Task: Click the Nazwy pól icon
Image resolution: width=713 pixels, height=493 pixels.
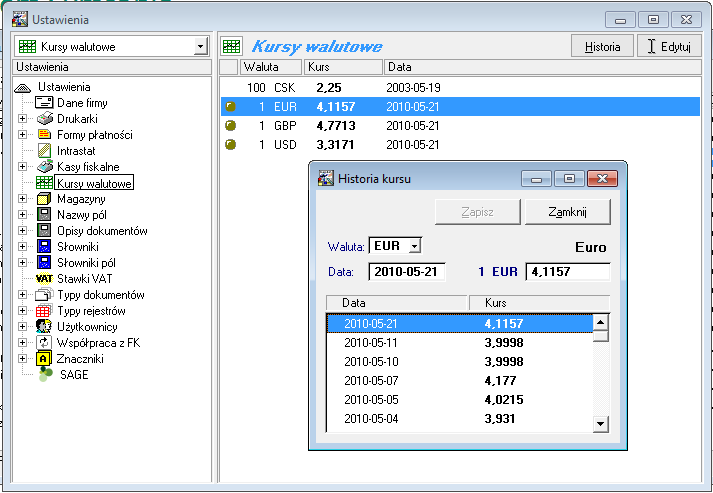Action: (44, 215)
